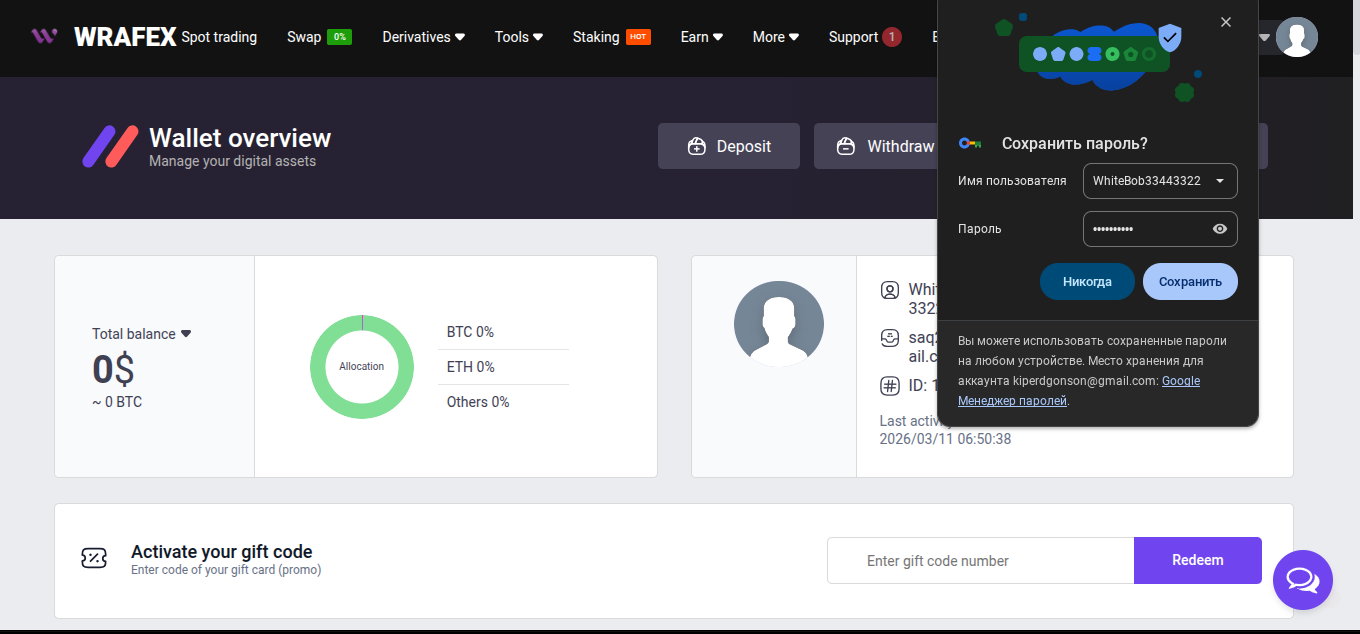
Task: Click the user avatar in header
Action: 1296,37
